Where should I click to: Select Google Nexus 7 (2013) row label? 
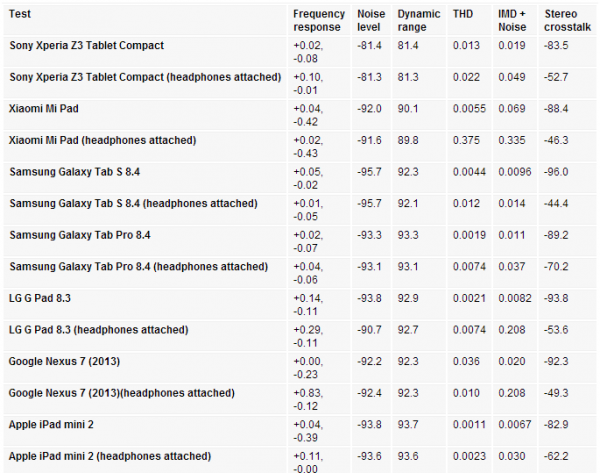coord(64,362)
